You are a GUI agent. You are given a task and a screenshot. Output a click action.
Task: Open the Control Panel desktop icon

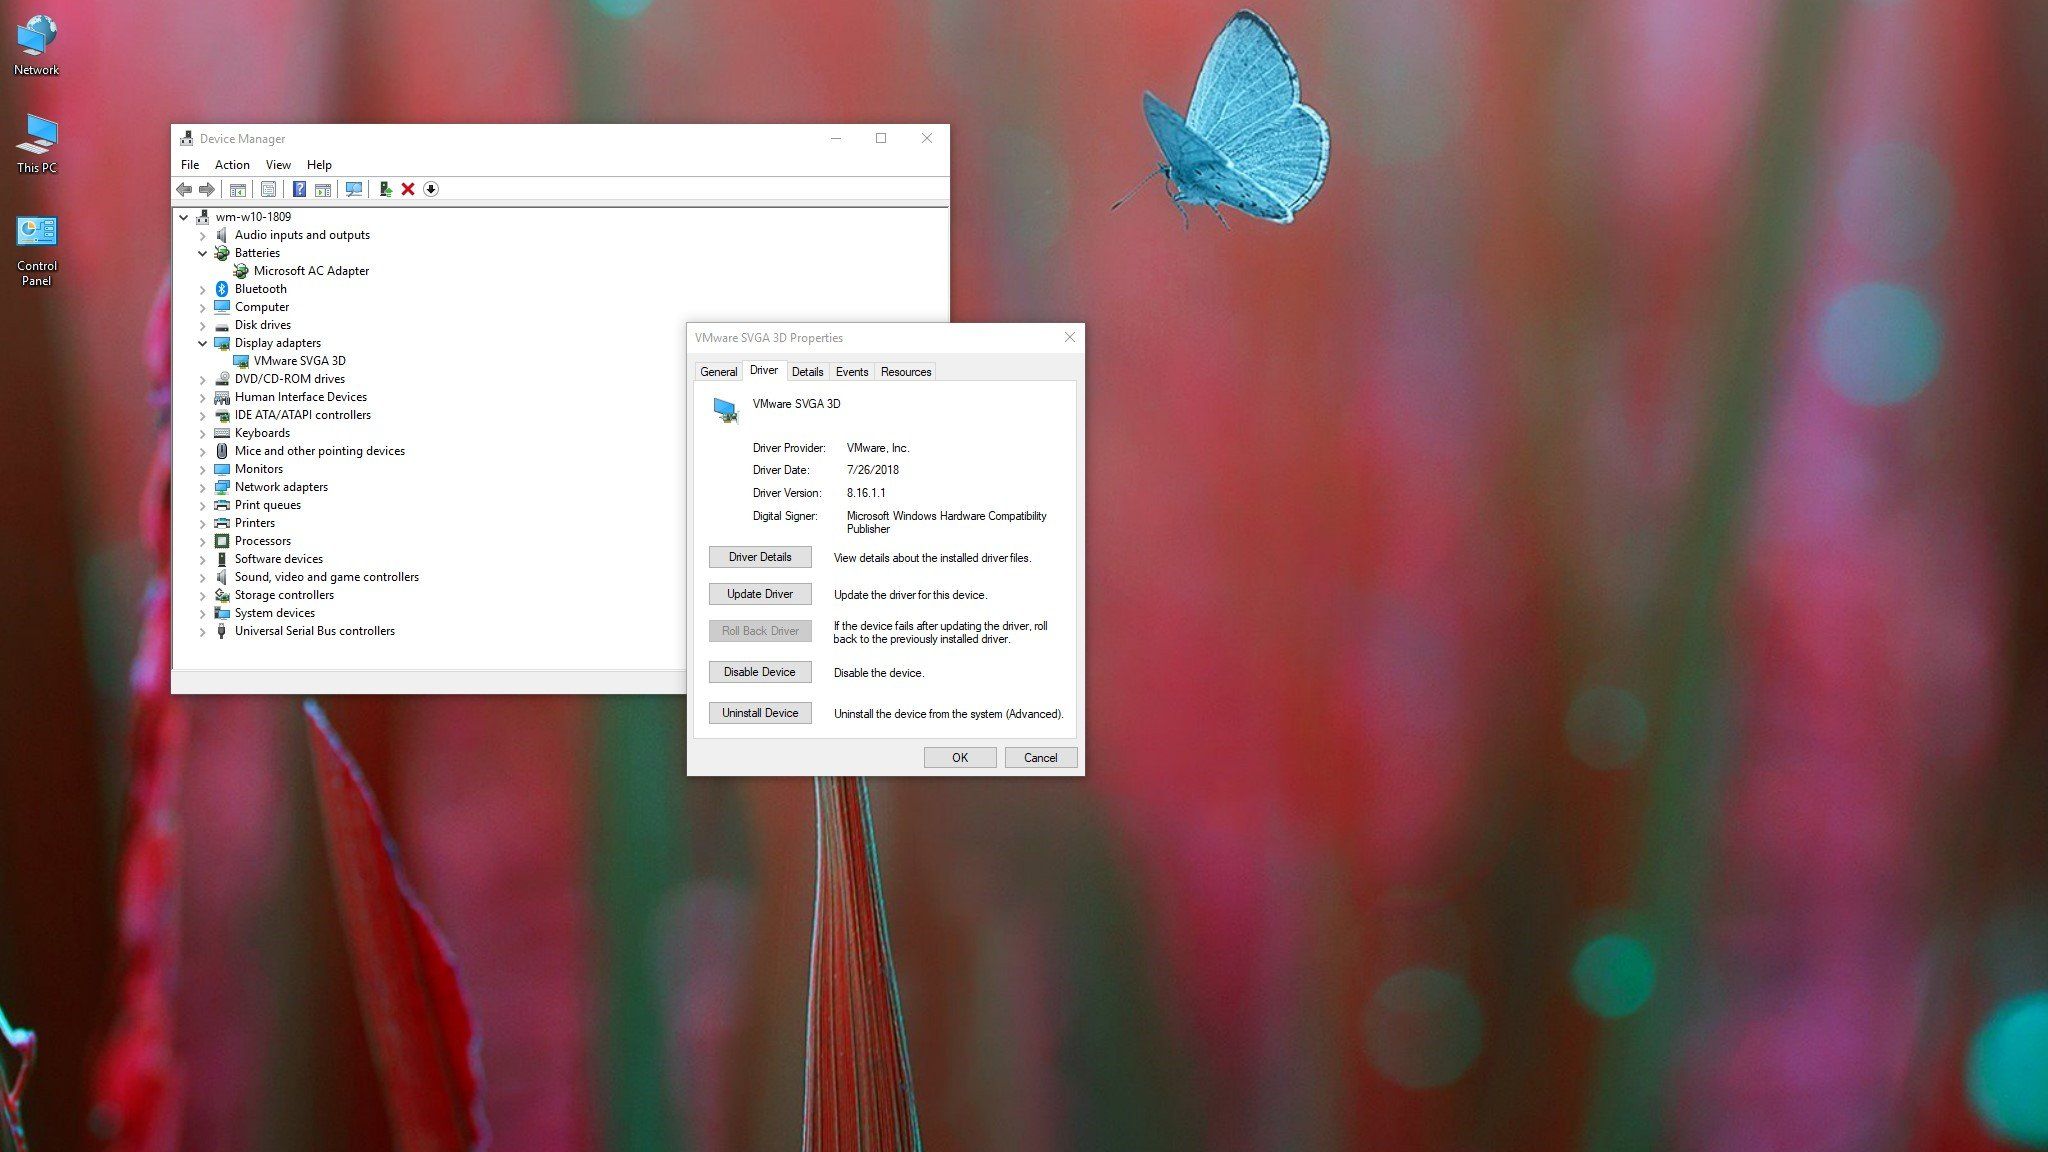(x=37, y=250)
